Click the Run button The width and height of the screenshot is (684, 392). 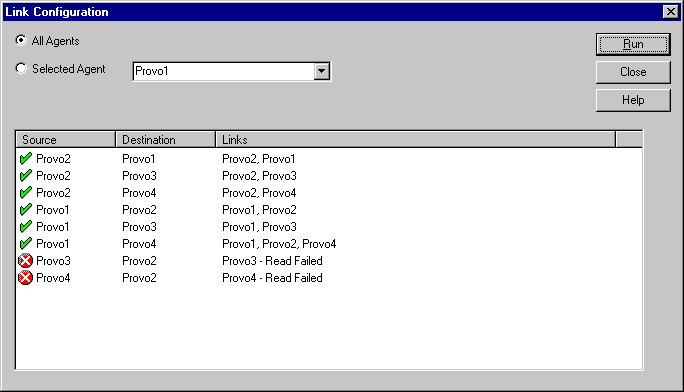point(633,44)
